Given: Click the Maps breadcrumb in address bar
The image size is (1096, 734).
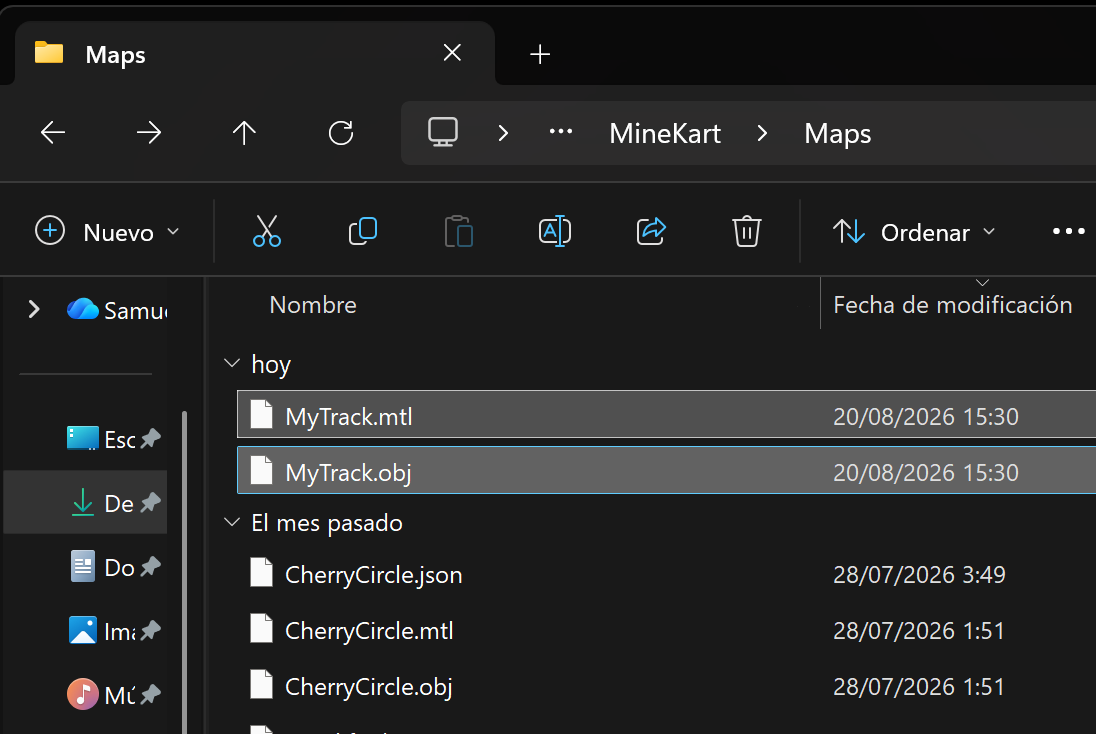Looking at the screenshot, I should [x=837, y=133].
